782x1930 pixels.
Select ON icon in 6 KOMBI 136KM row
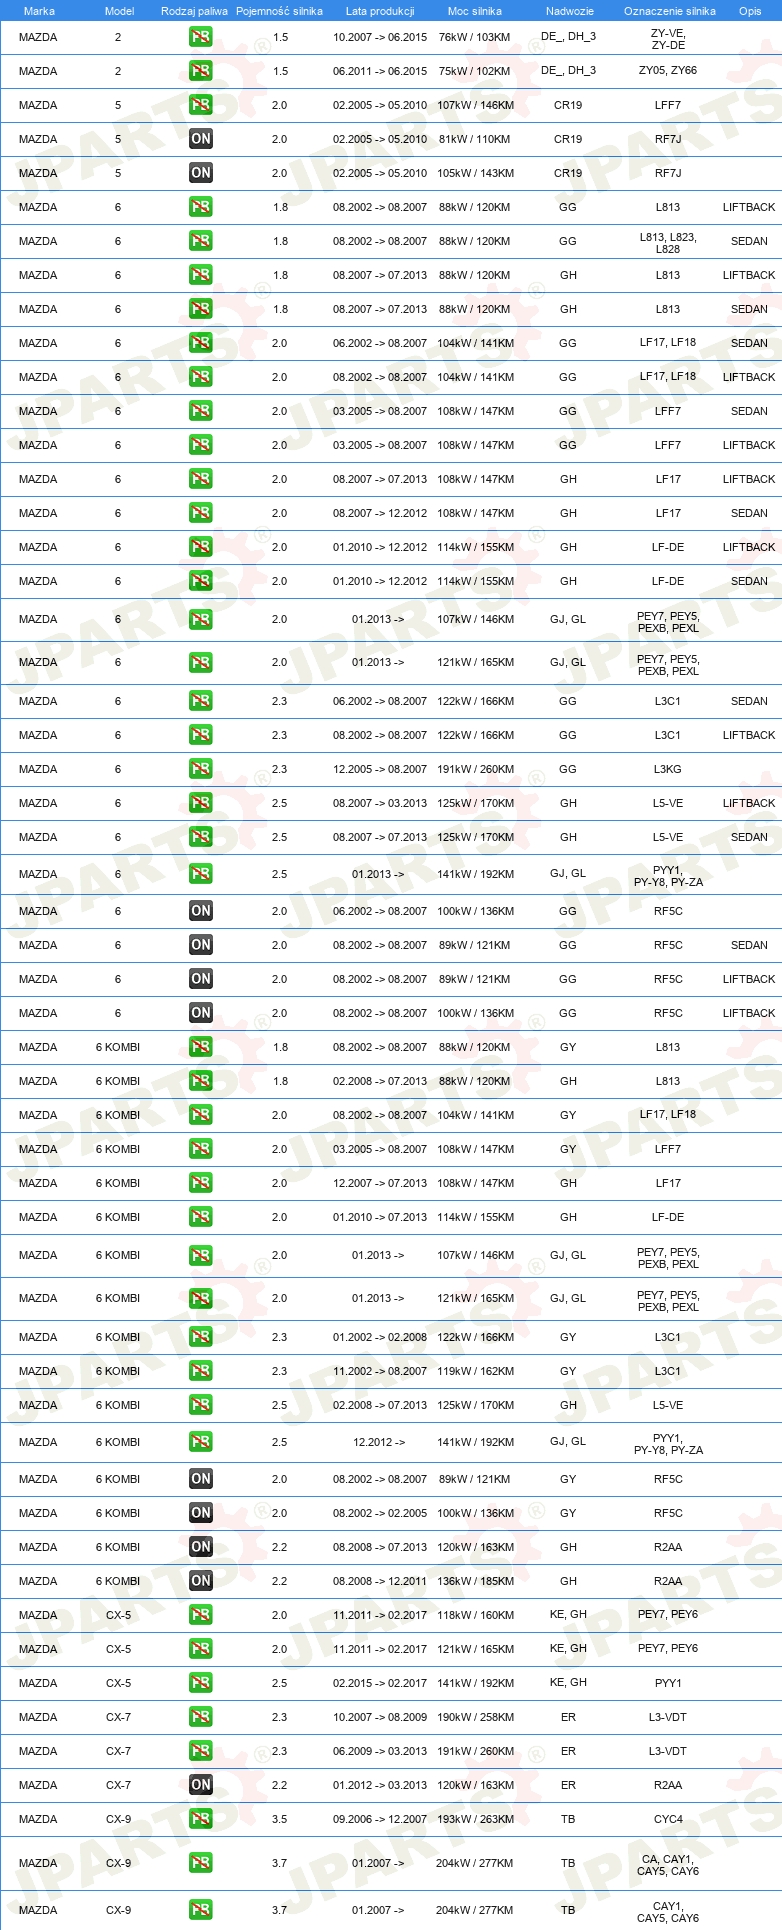201,1513
